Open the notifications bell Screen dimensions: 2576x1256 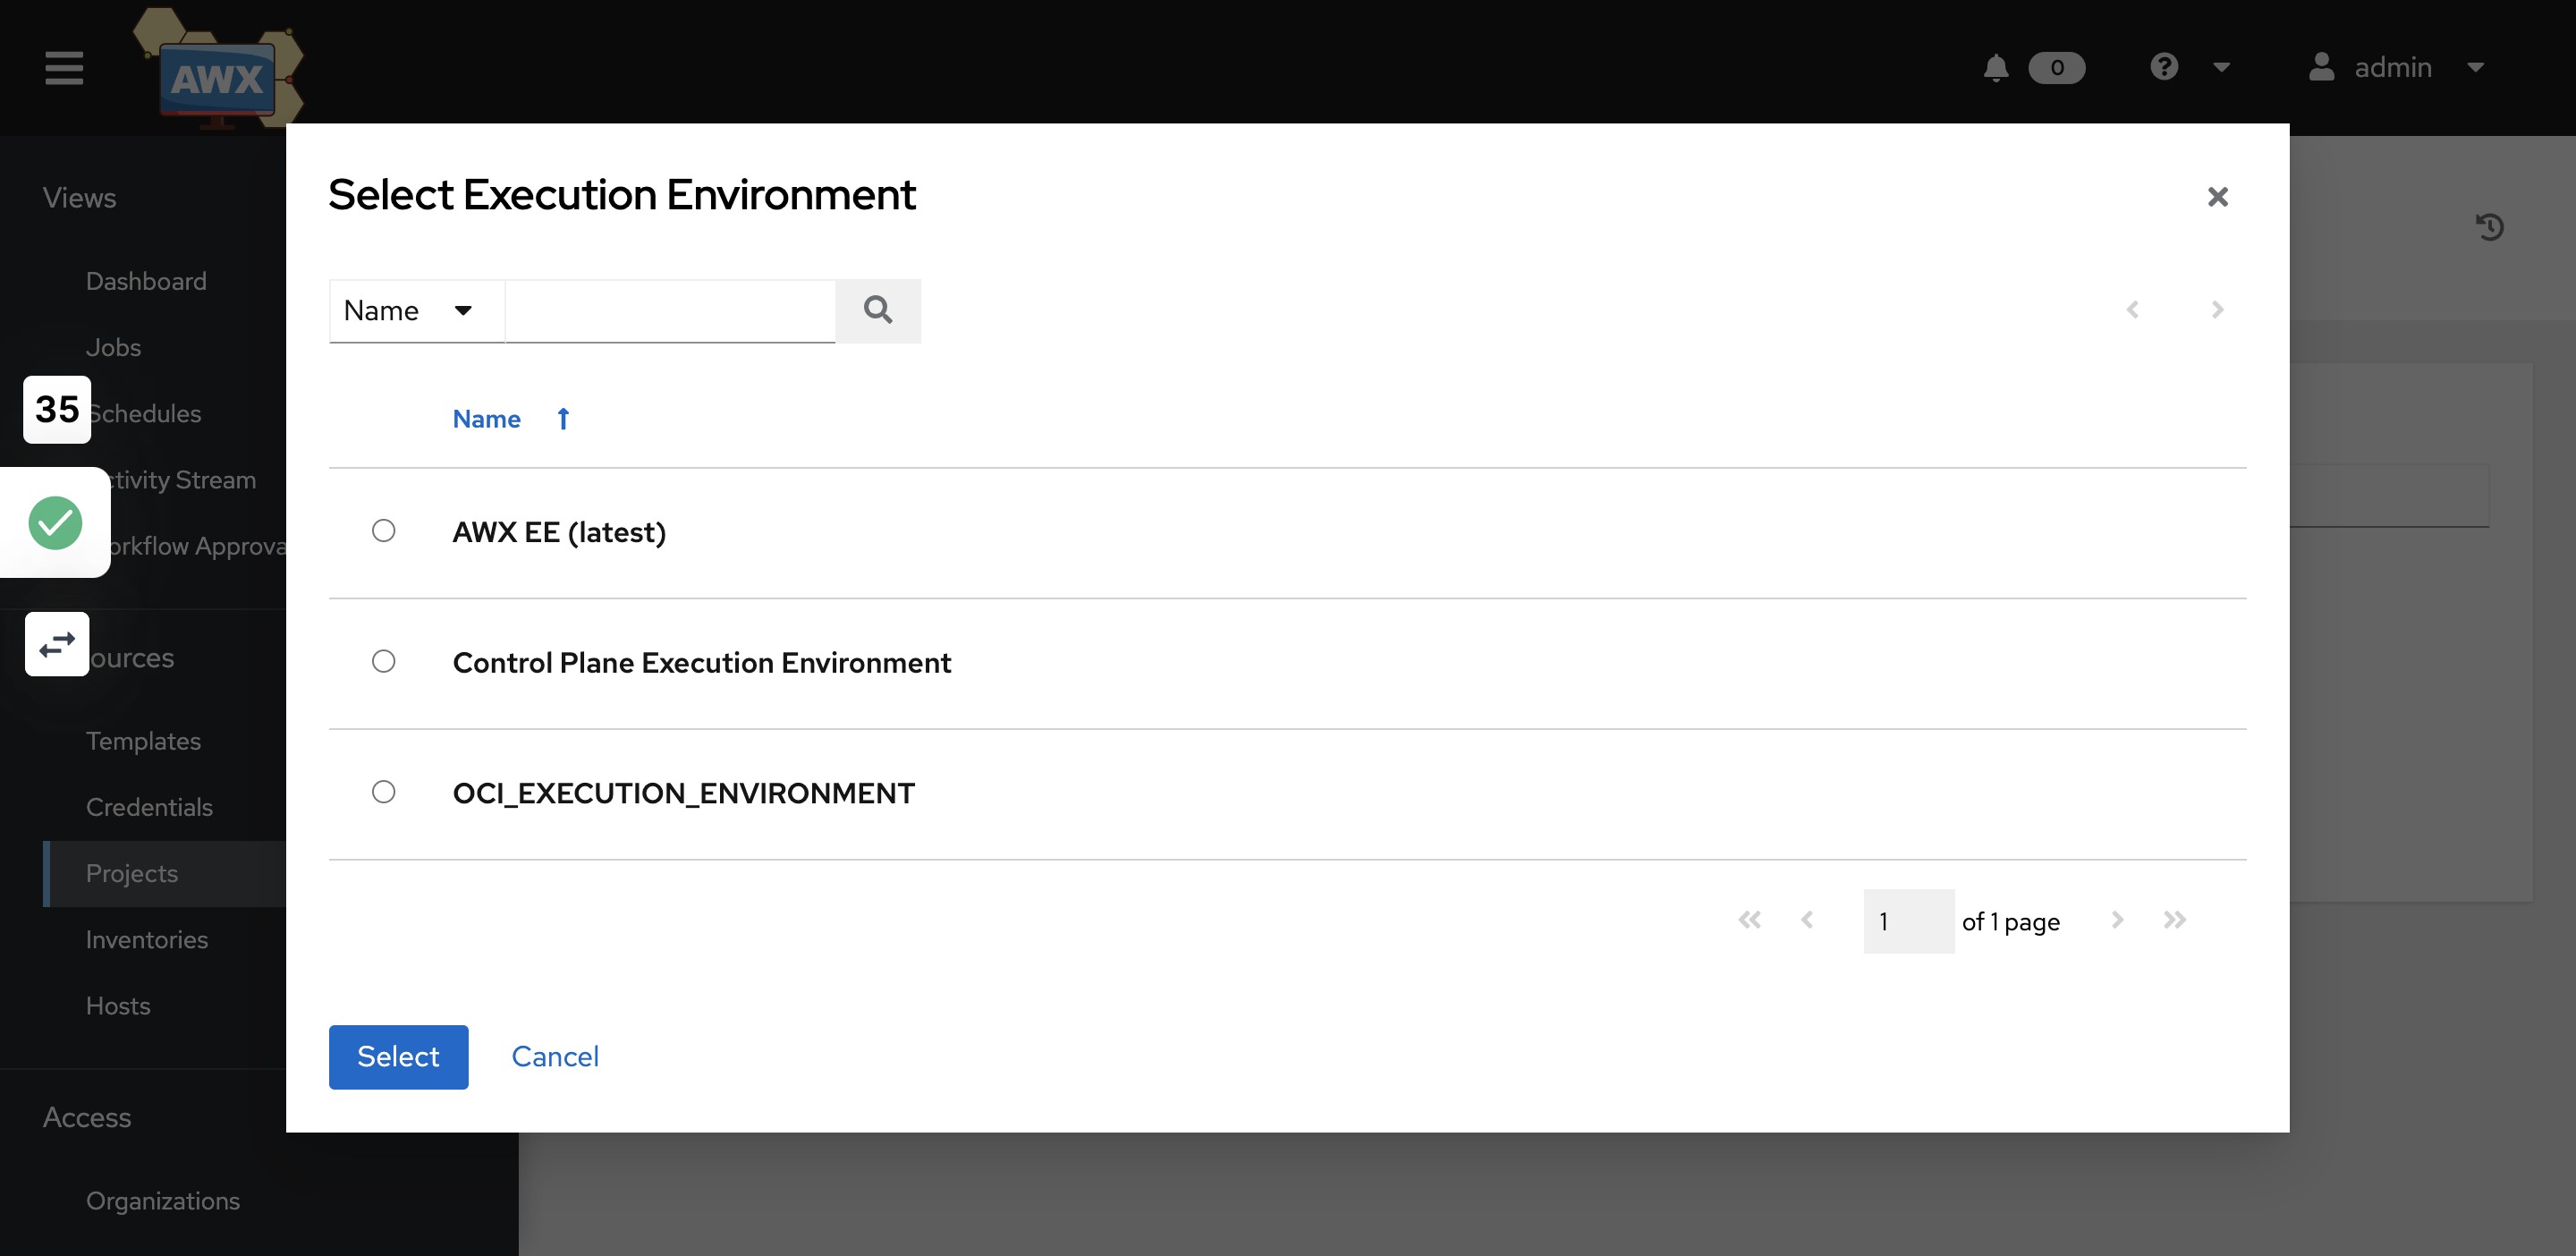(x=1995, y=68)
